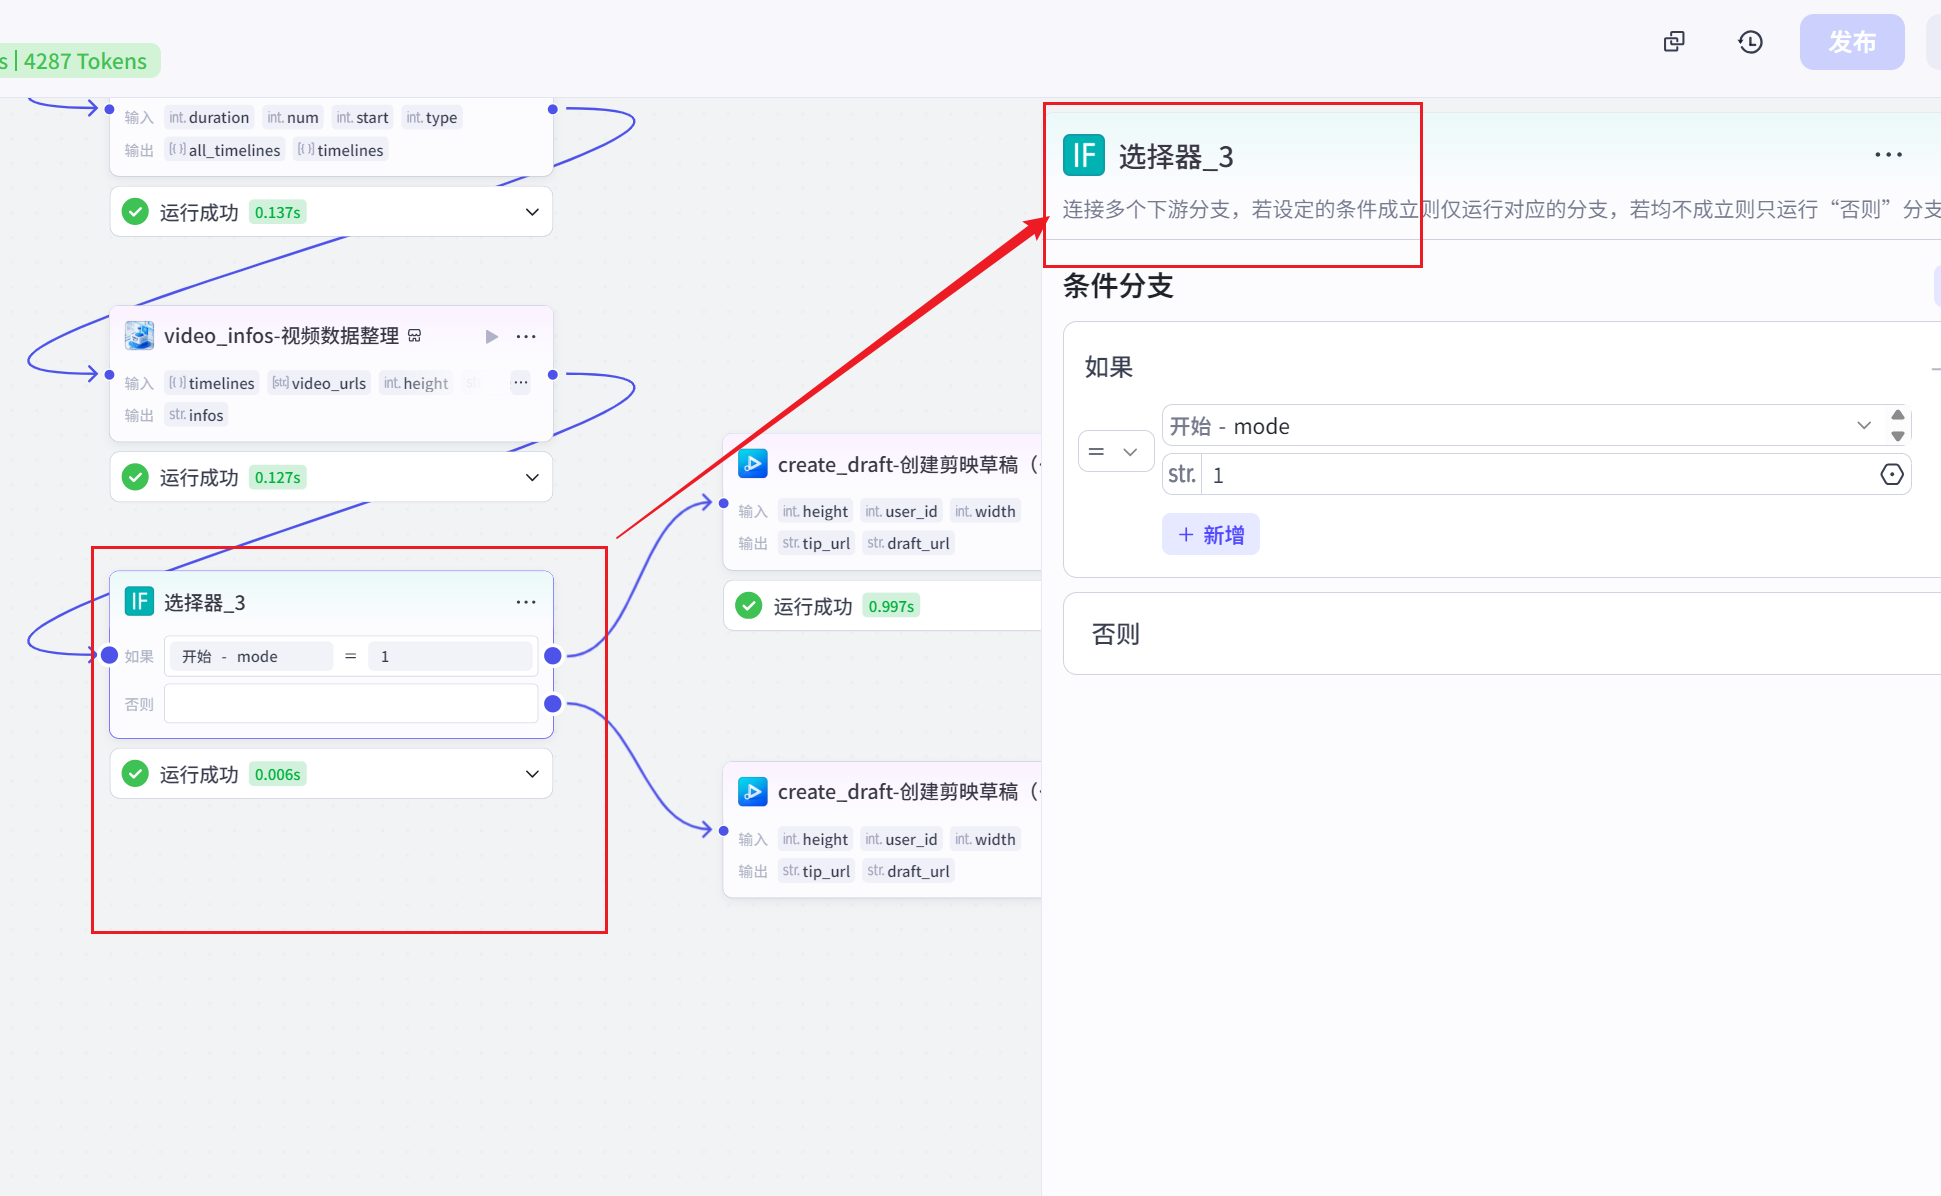Open the ... menu on 选择器_3 node
1941x1196 pixels.
tap(526, 601)
